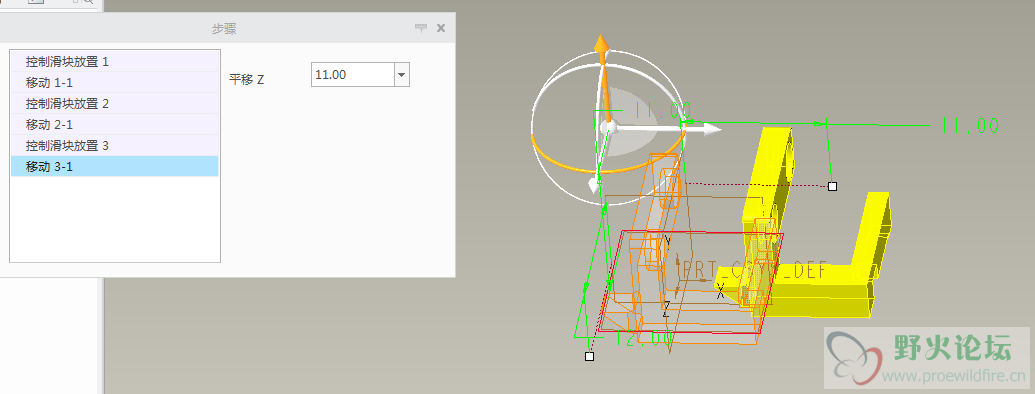The height and width of the screenshot is (394, 1035).
Task: Click the dragger center ball
Action: 608,127
